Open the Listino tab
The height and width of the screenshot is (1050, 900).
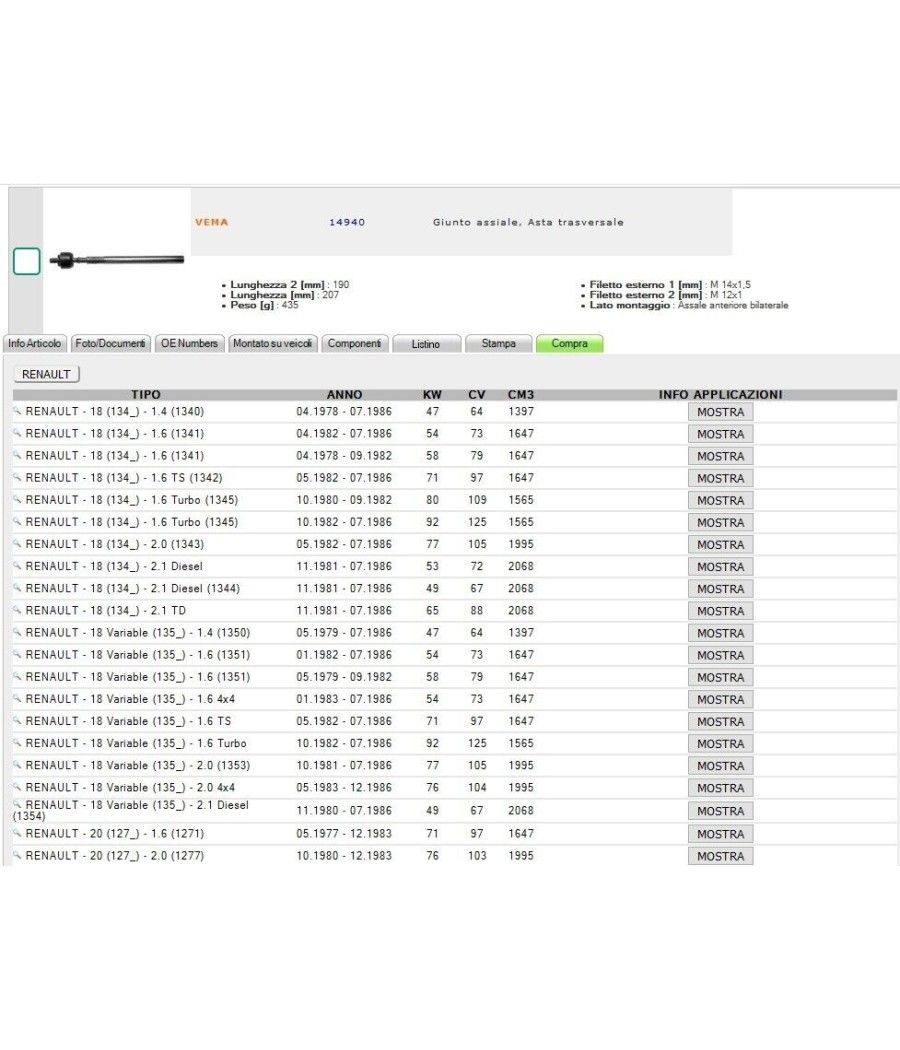[427, 344]
